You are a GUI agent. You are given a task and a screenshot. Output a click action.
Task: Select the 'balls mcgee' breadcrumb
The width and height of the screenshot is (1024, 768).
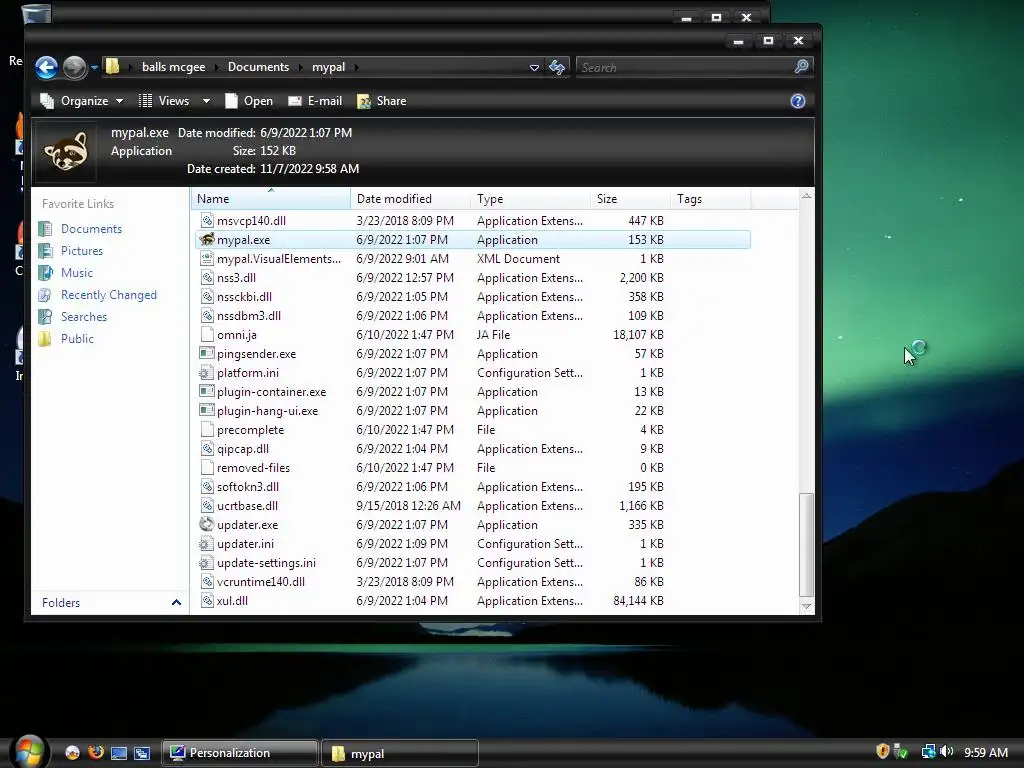click(x=173, y=67)
